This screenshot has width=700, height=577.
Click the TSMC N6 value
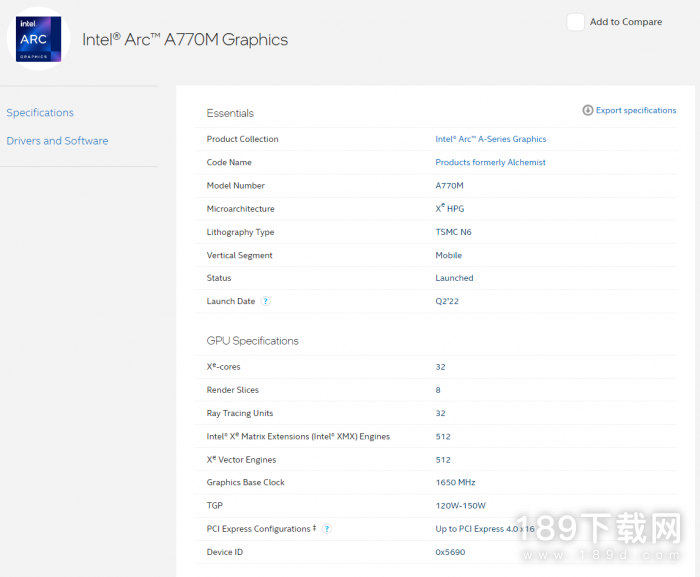tap(453, 232)
